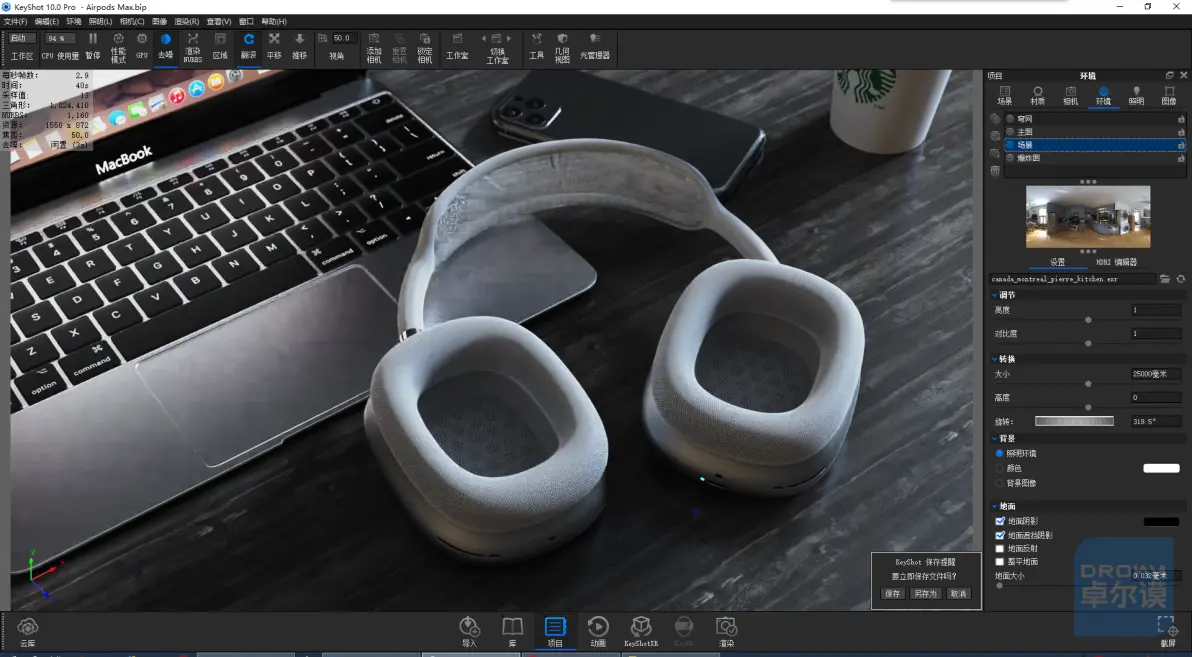Viewport: 1192px width, 657px height.
Task: Click the white background color swatch
Action: (x=1161, y=468)
